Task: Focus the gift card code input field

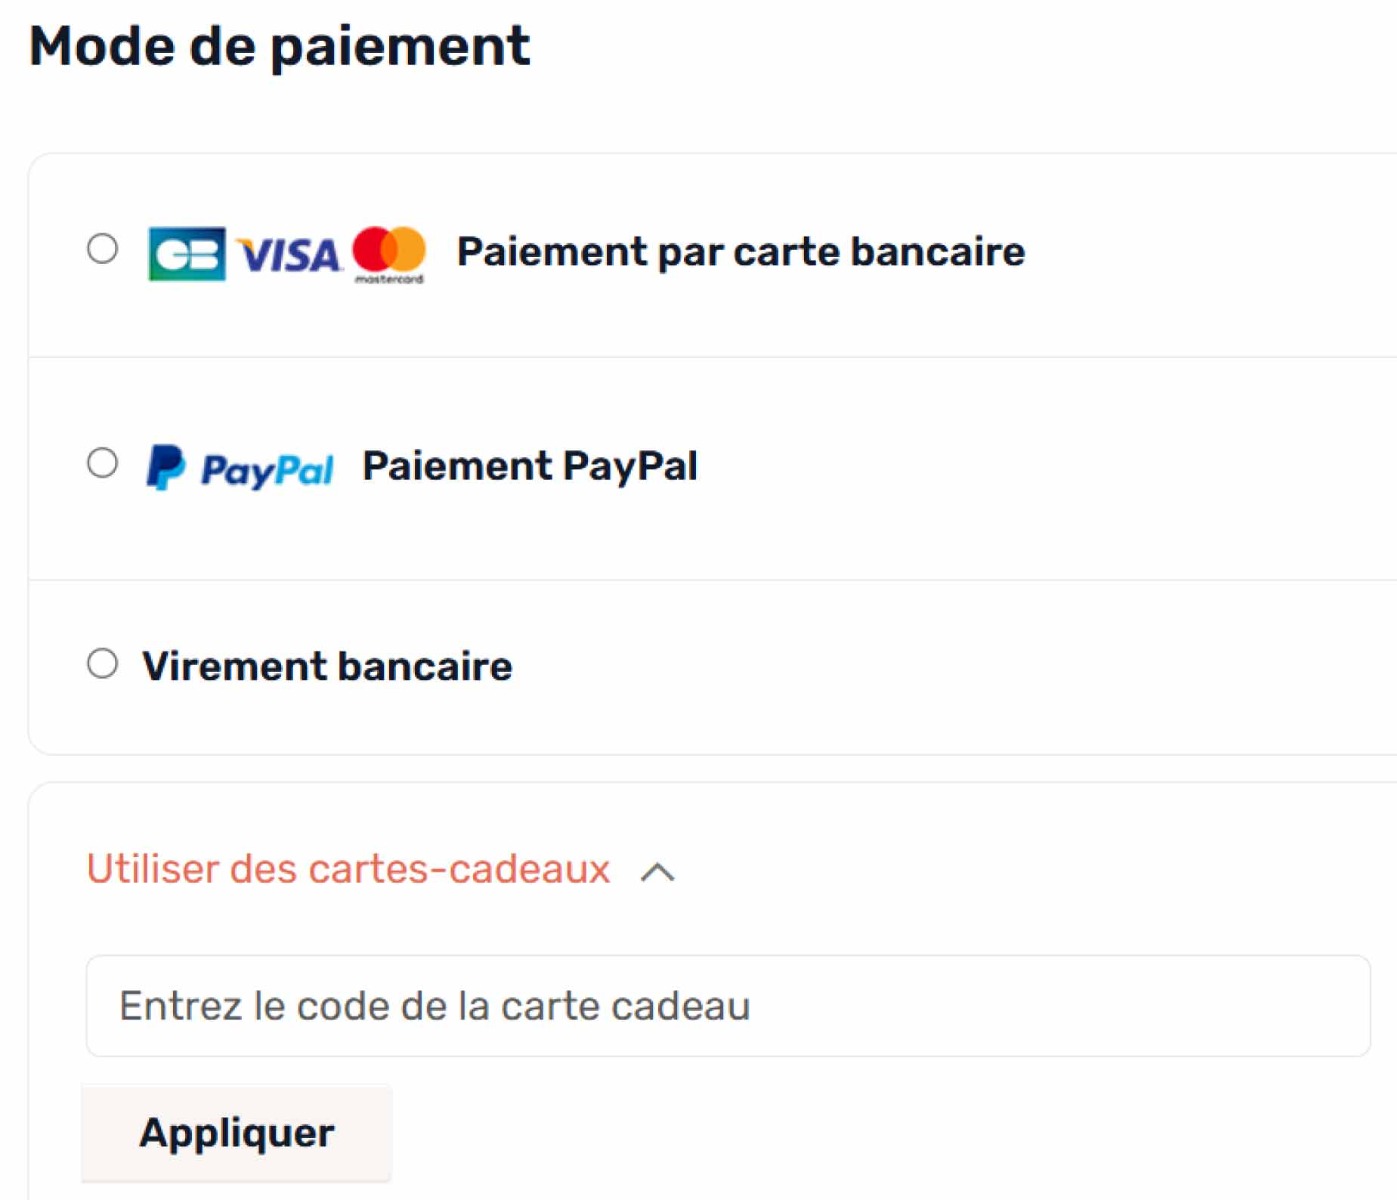Action: click(x=727, y=1006)
